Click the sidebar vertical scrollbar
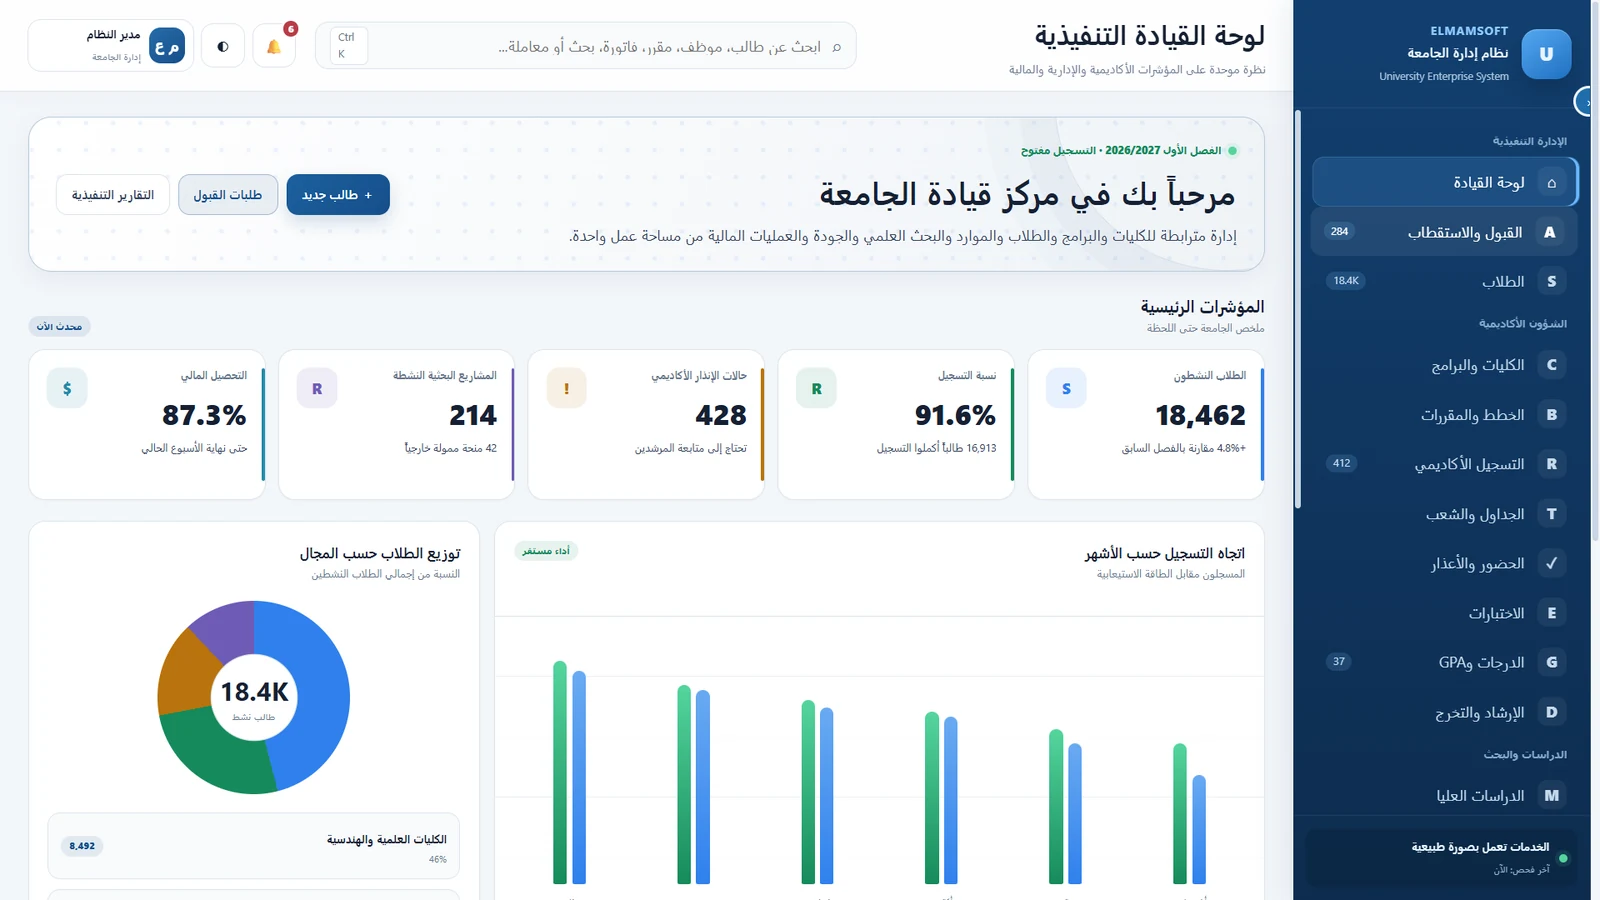 [1298, 308]
